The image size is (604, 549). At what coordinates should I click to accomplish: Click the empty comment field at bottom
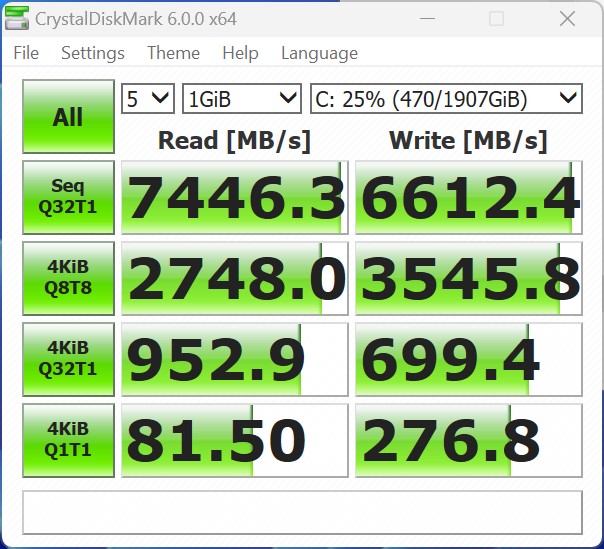point(302,512)
